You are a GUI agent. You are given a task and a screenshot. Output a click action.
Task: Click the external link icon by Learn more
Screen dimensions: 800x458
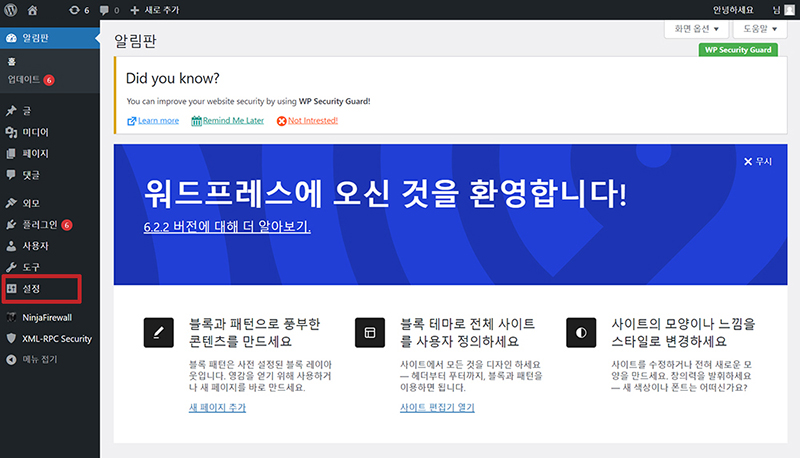132,121
